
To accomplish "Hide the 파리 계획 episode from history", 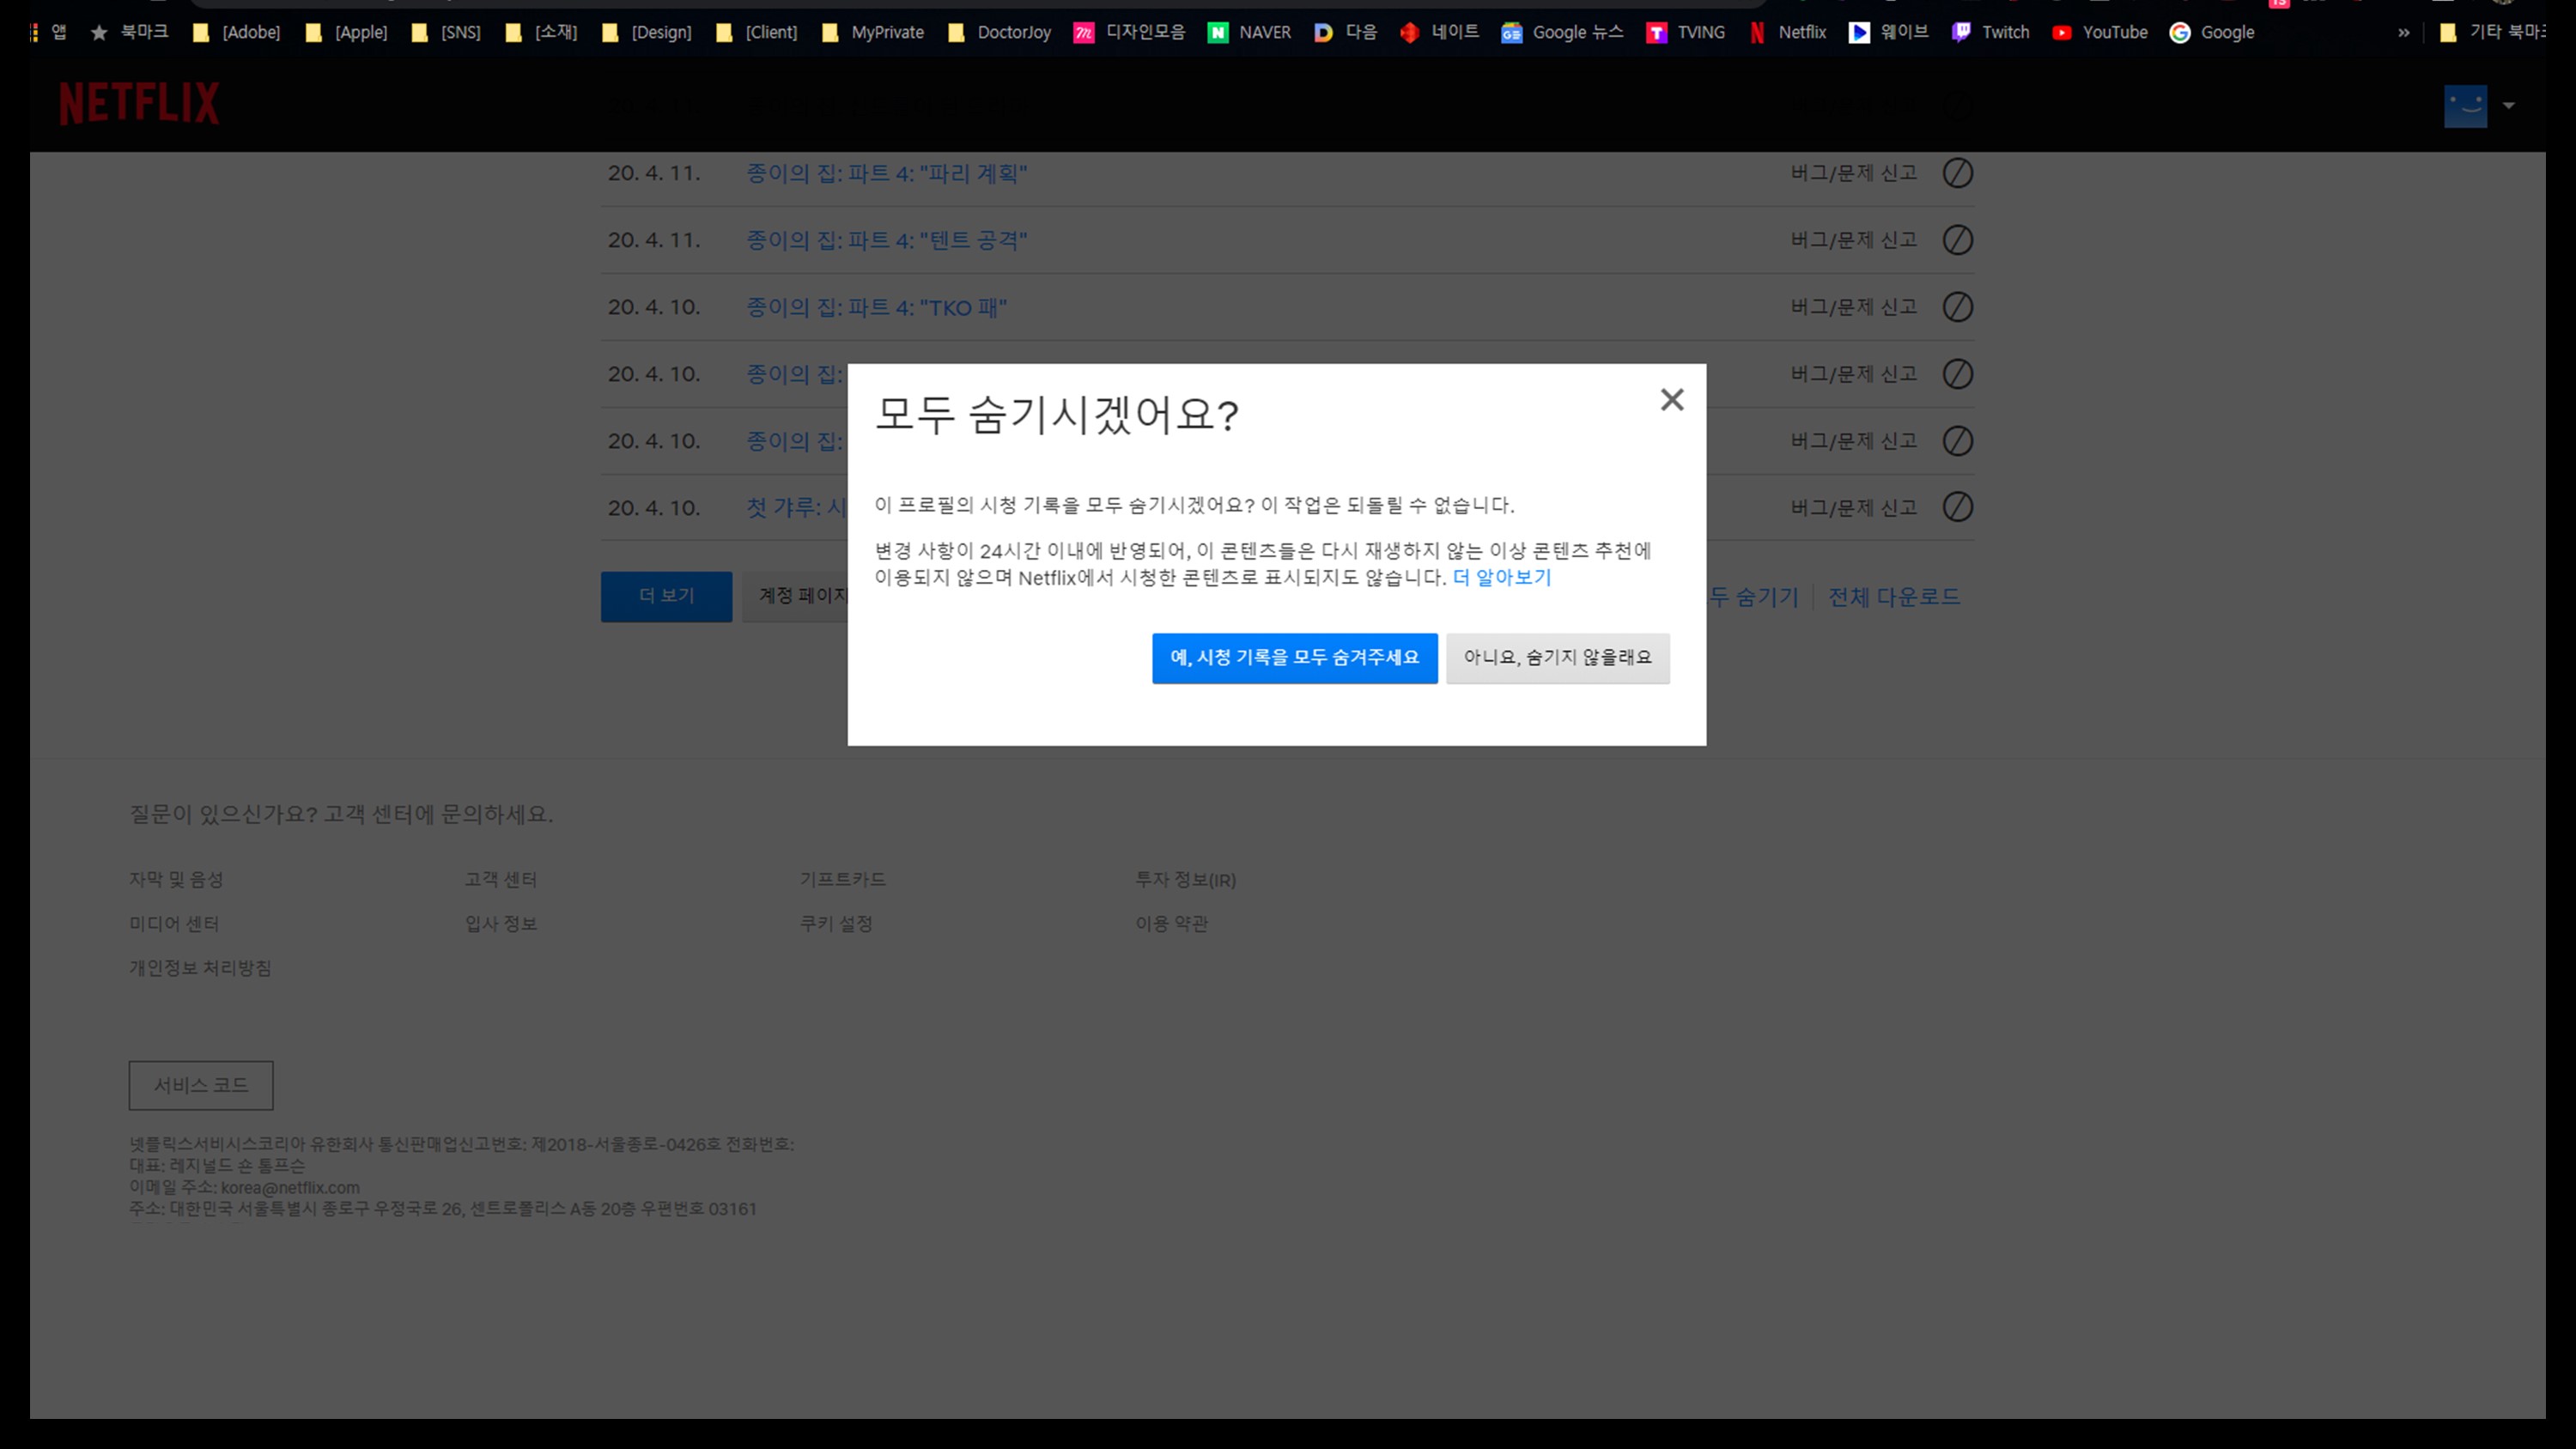I will (x=1957, y=173).
